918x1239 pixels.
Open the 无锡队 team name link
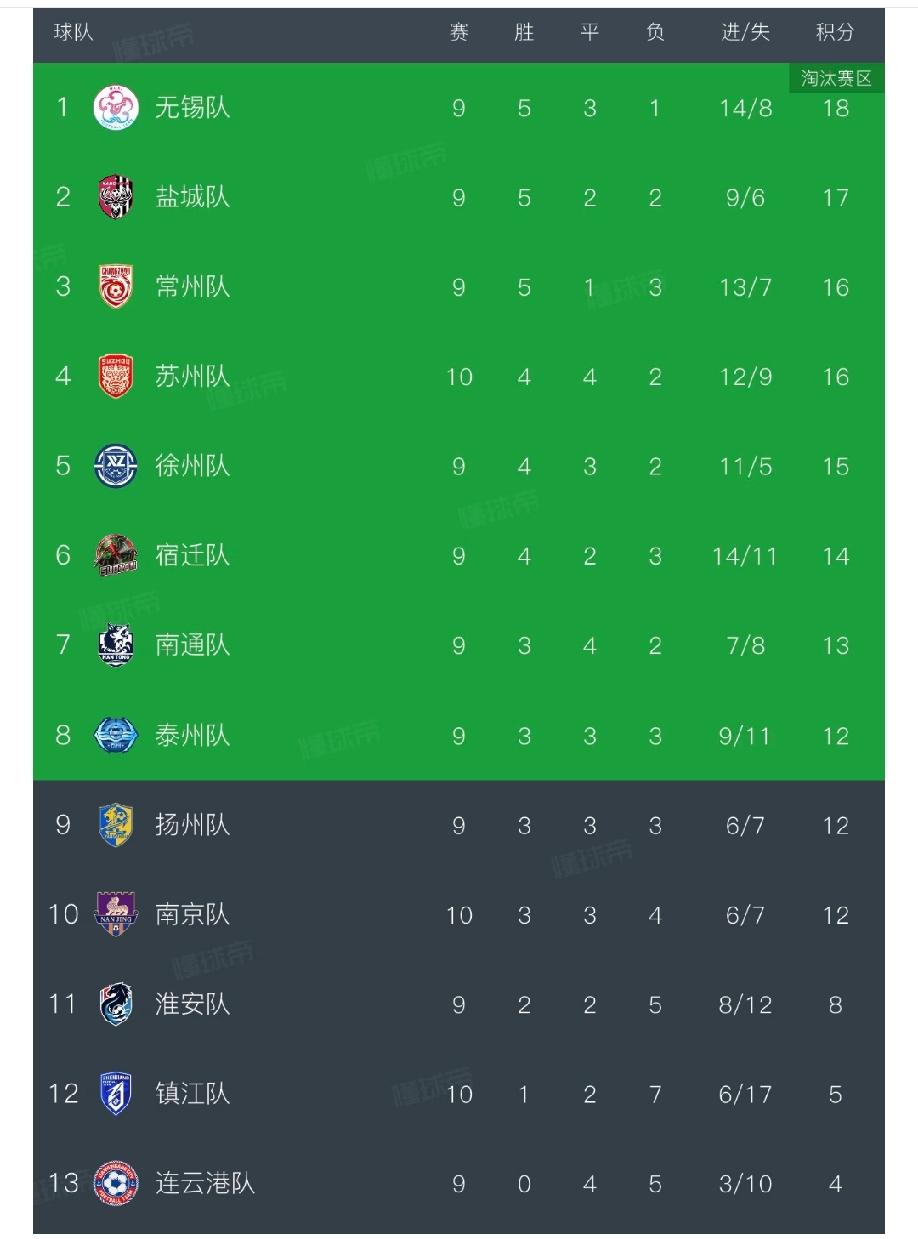pyautogui.click(x=192, y=108)
